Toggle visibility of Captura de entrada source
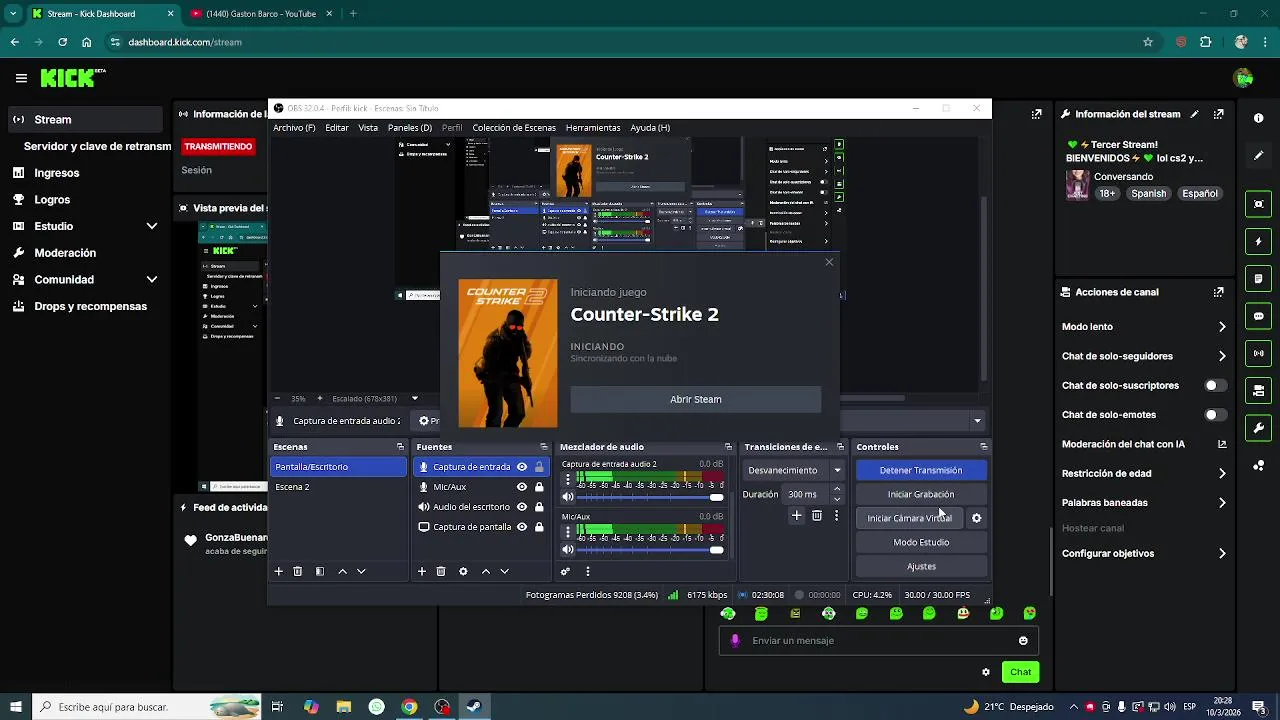Screen dimensions: 1280x720 click(522, 467)
